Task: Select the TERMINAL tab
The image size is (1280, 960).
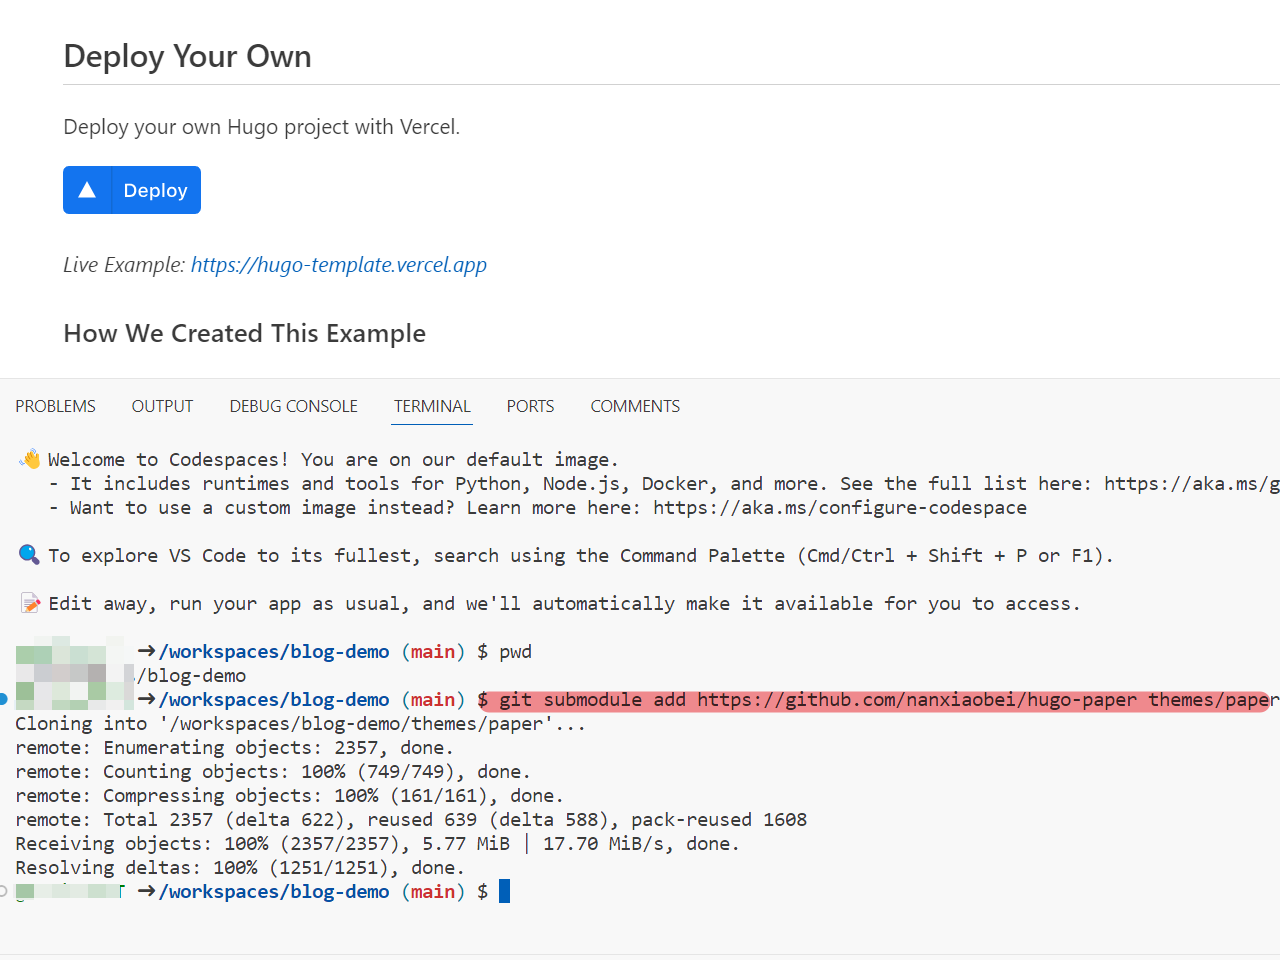Action: point(432,406)
